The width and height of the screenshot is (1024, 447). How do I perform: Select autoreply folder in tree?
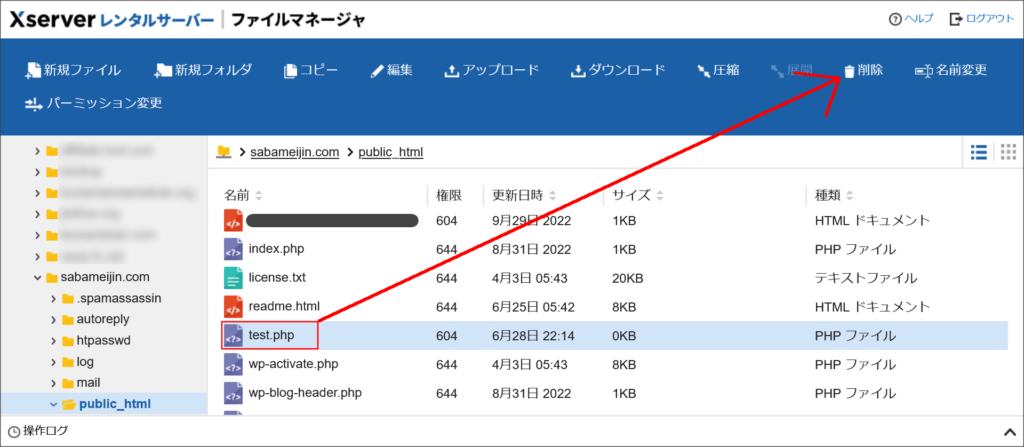pyautogui.click(x=103, y=320)
